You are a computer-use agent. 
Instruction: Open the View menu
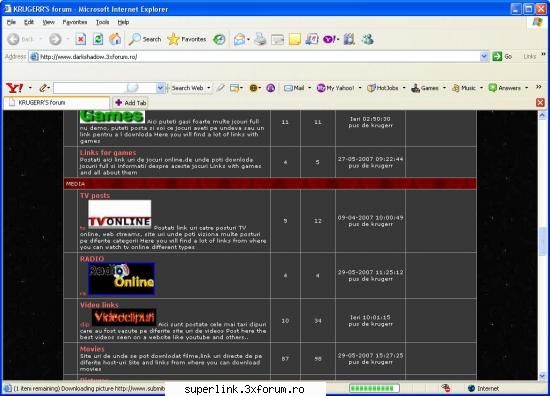(x=48, y=22)
